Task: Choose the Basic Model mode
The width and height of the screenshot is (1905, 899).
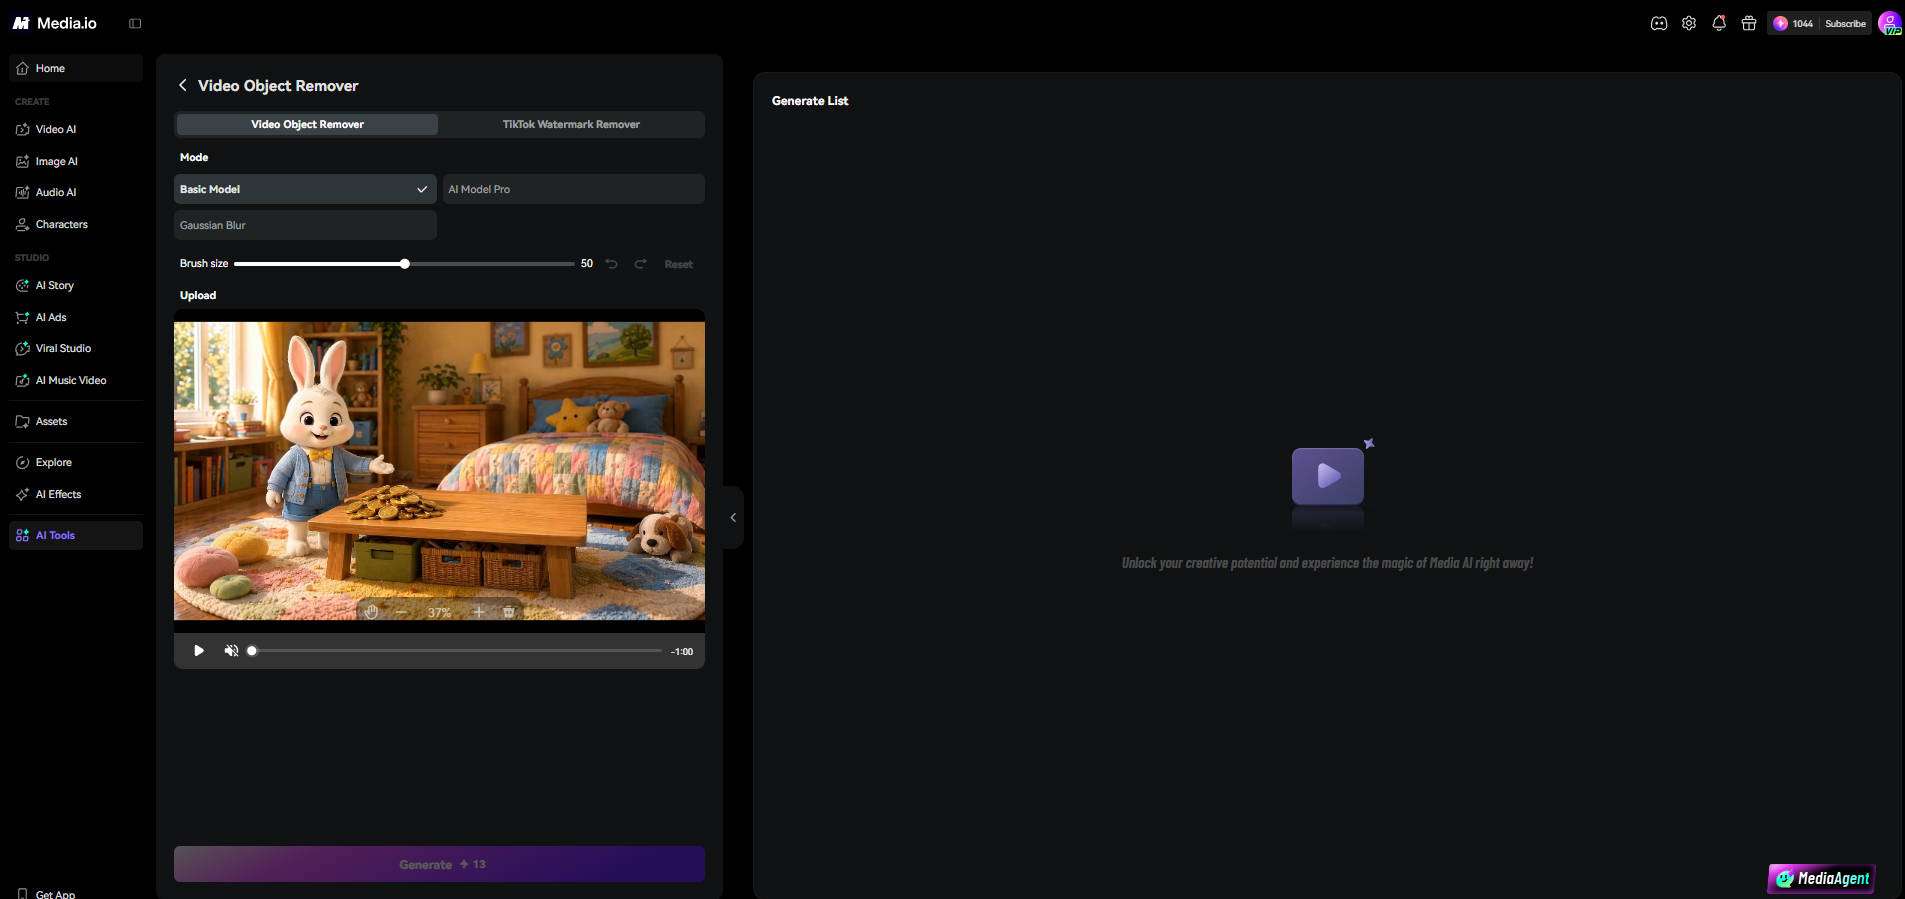Action: pos(305,189)
